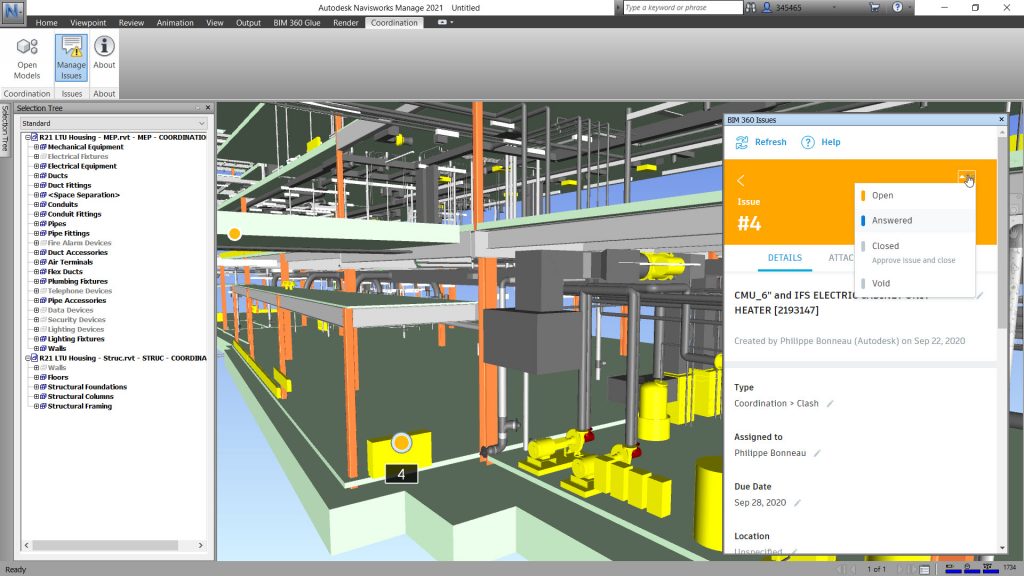Expand the Structural Columns tree node
1024x576 pixels.
37,396
